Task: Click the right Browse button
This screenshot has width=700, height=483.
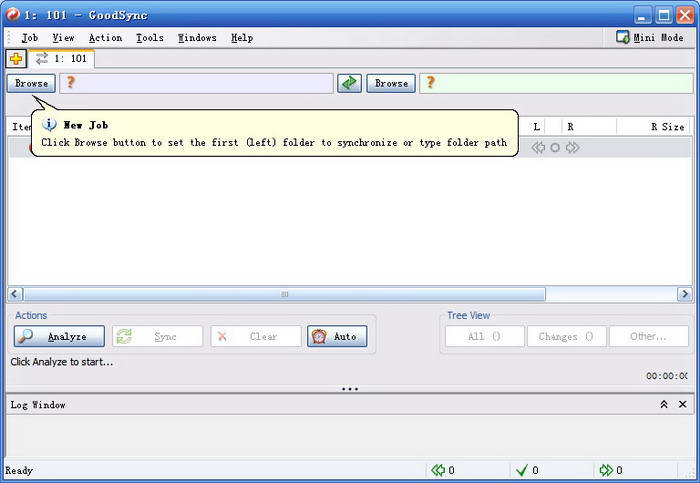Action: point(391,83)
